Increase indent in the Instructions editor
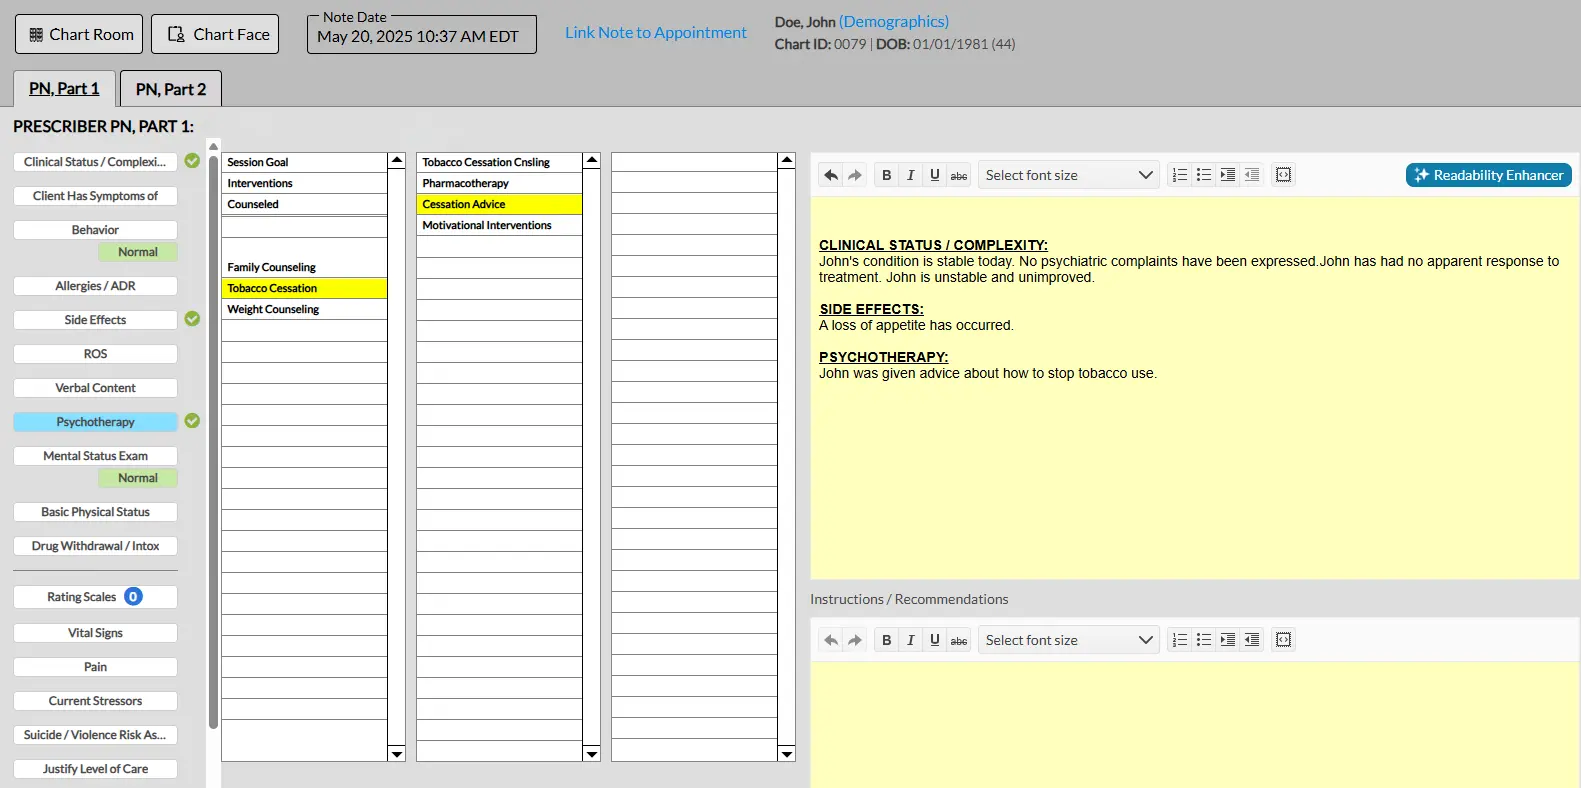Image resolution: width=1581 pixels, height=788 pixels. (1228, 640)
